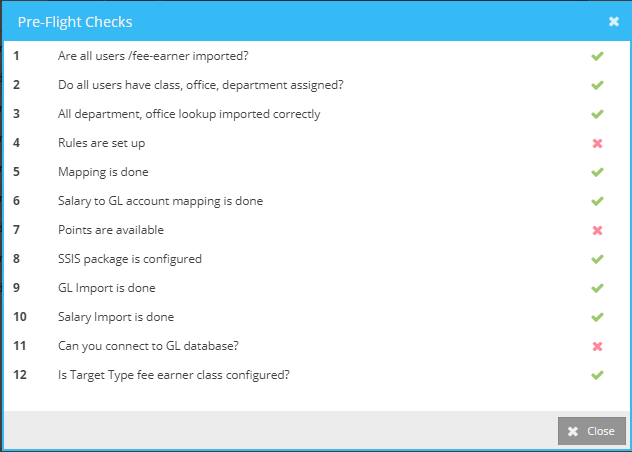Click the red X for GL database connection
Screen dimensions: 632x452
pos(597,346)
